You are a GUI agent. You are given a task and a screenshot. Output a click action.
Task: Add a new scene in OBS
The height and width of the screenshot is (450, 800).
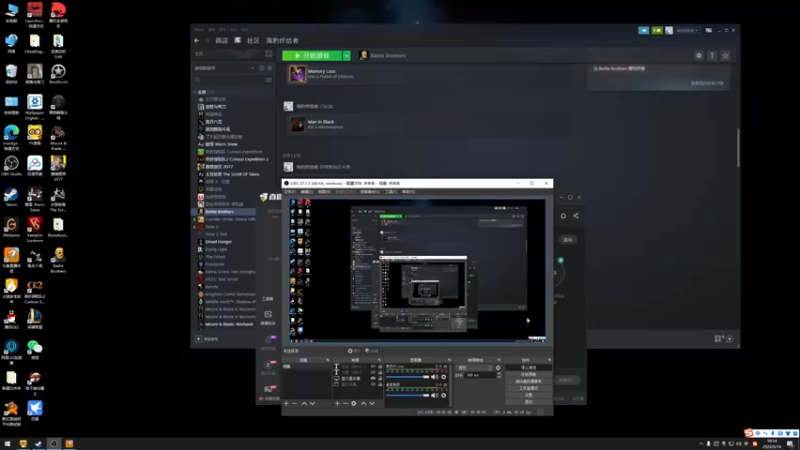pyautogui.click(x=286, y=403)
